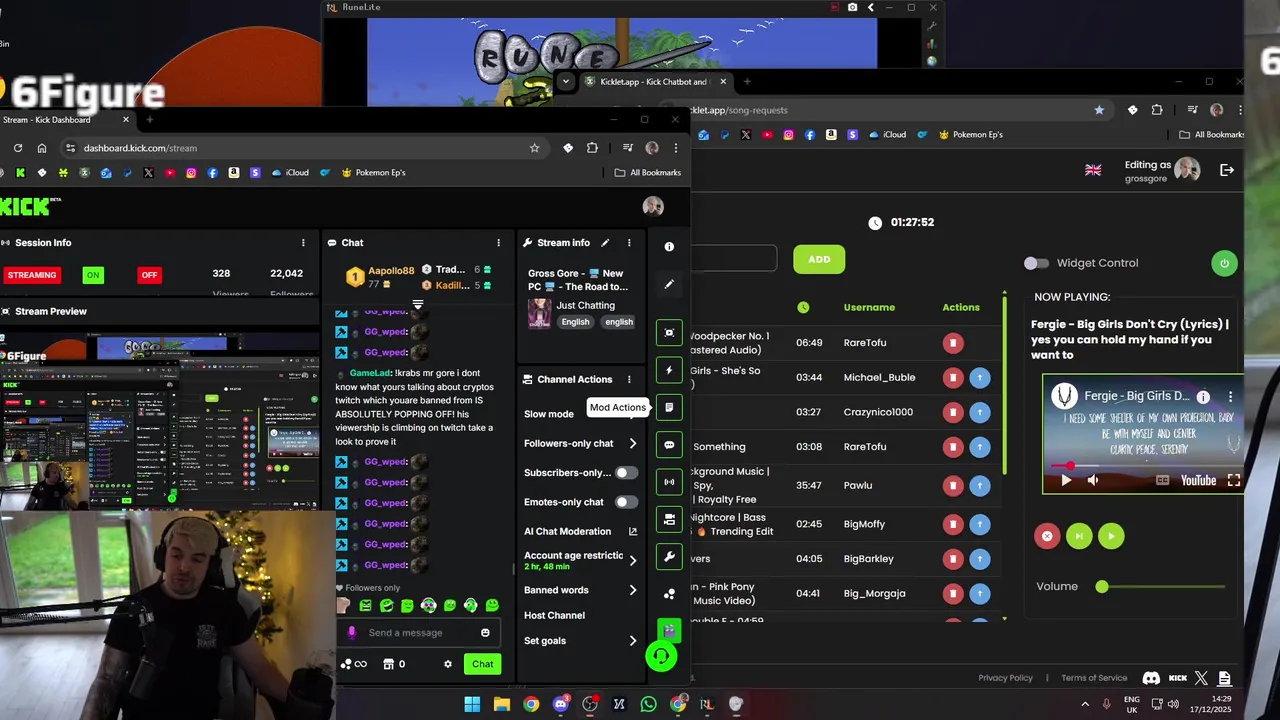The height and width of the screenshot is (720, 1280).
Task: Expand Followers-only chat options
Action: point(632,444)
